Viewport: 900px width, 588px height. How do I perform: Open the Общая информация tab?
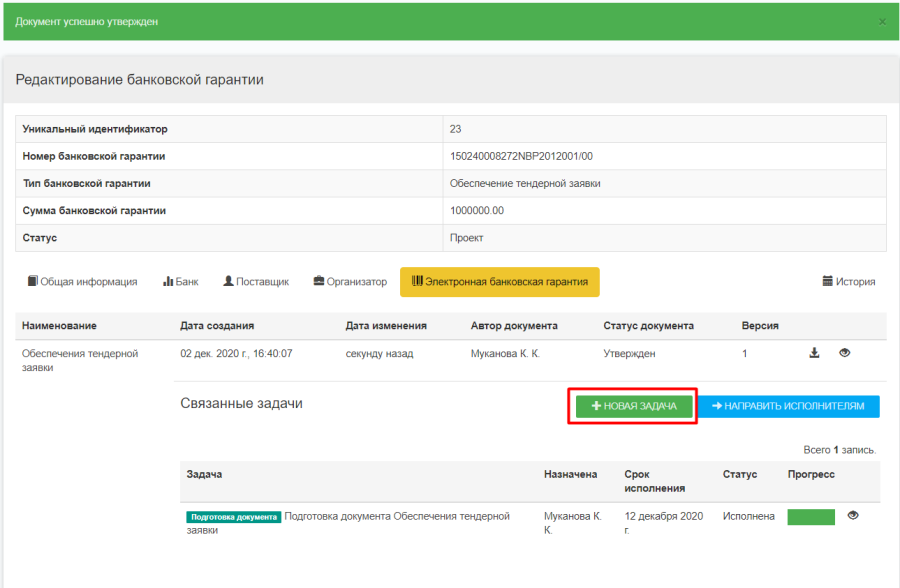coord(82,282)
